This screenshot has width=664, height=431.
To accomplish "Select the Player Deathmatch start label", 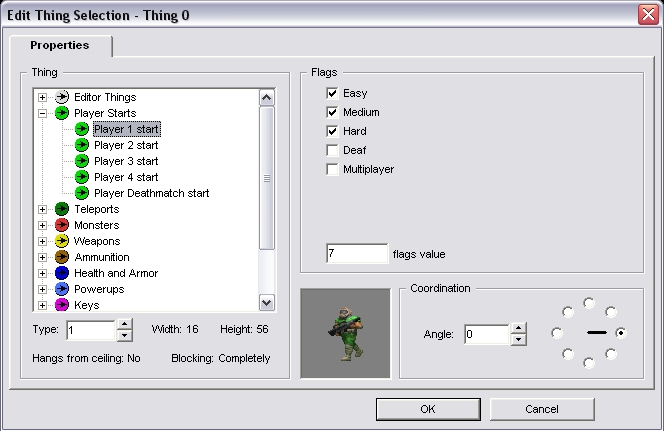I will tap(152, 193).
